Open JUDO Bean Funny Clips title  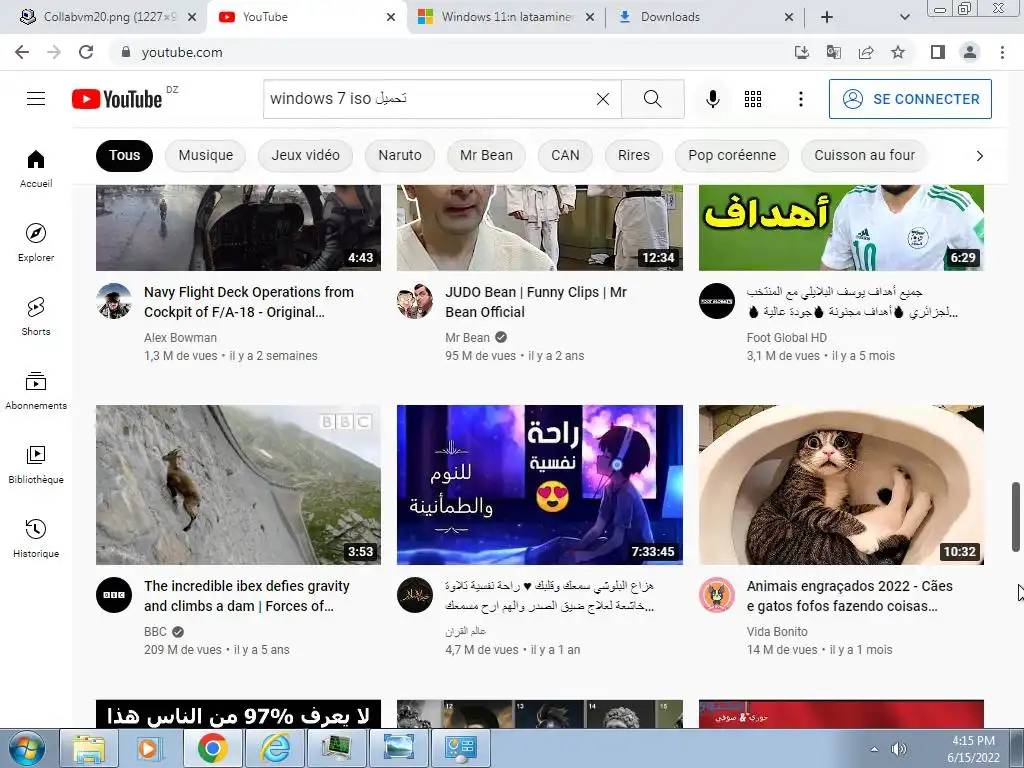pyautogui.click(x=536, y=302)
